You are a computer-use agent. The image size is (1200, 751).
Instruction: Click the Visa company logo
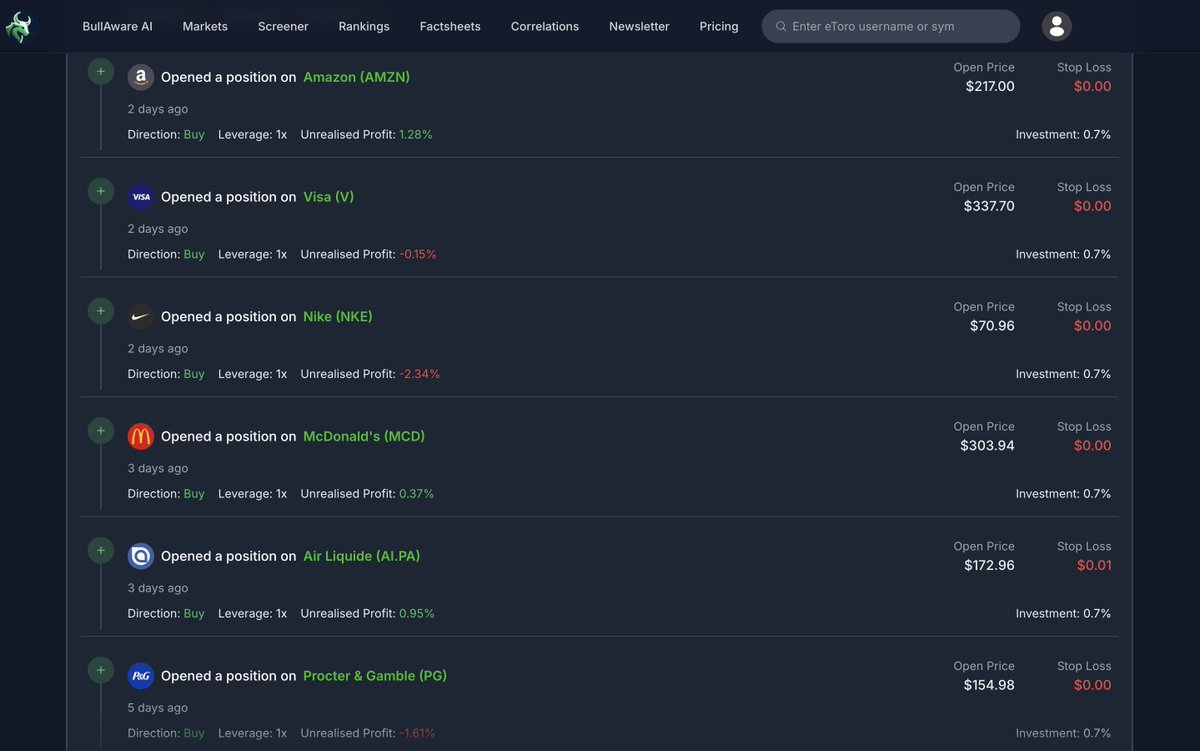141,197
